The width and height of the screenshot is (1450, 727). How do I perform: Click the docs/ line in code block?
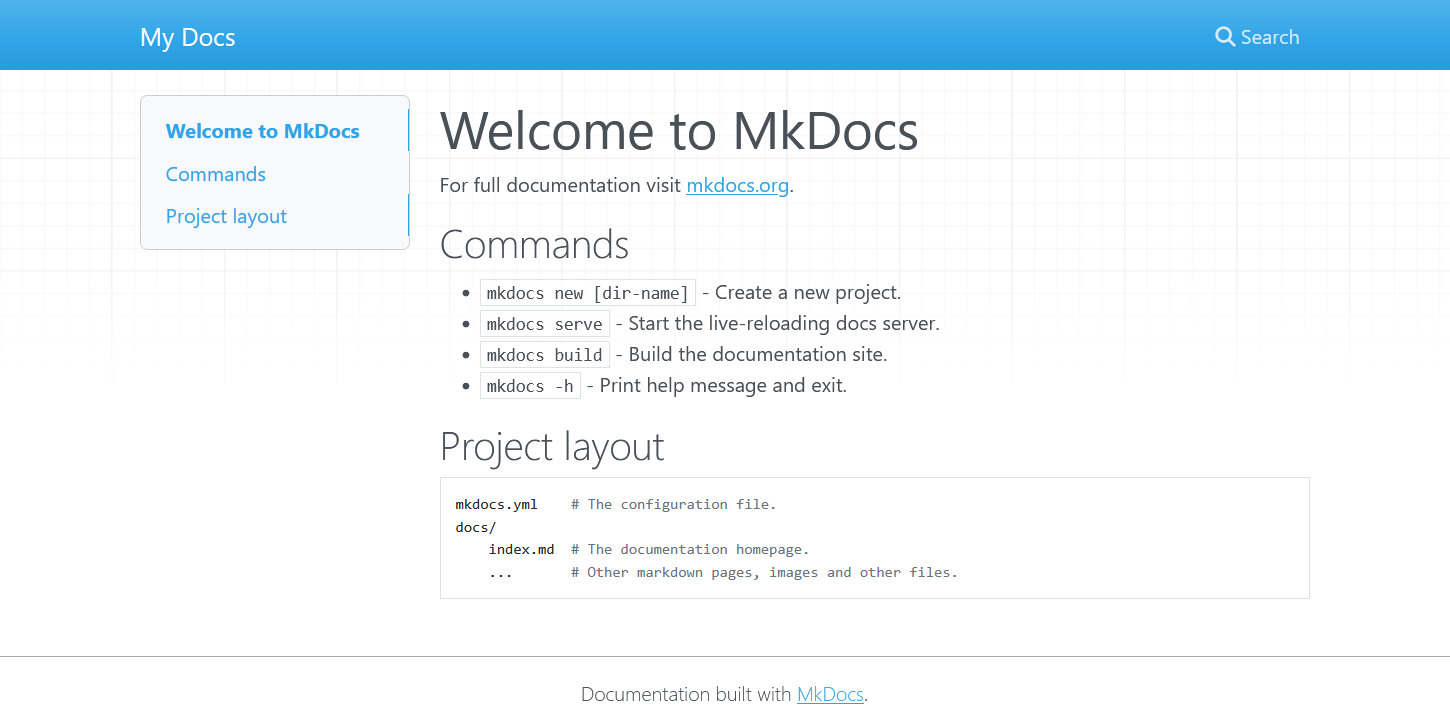476,527
